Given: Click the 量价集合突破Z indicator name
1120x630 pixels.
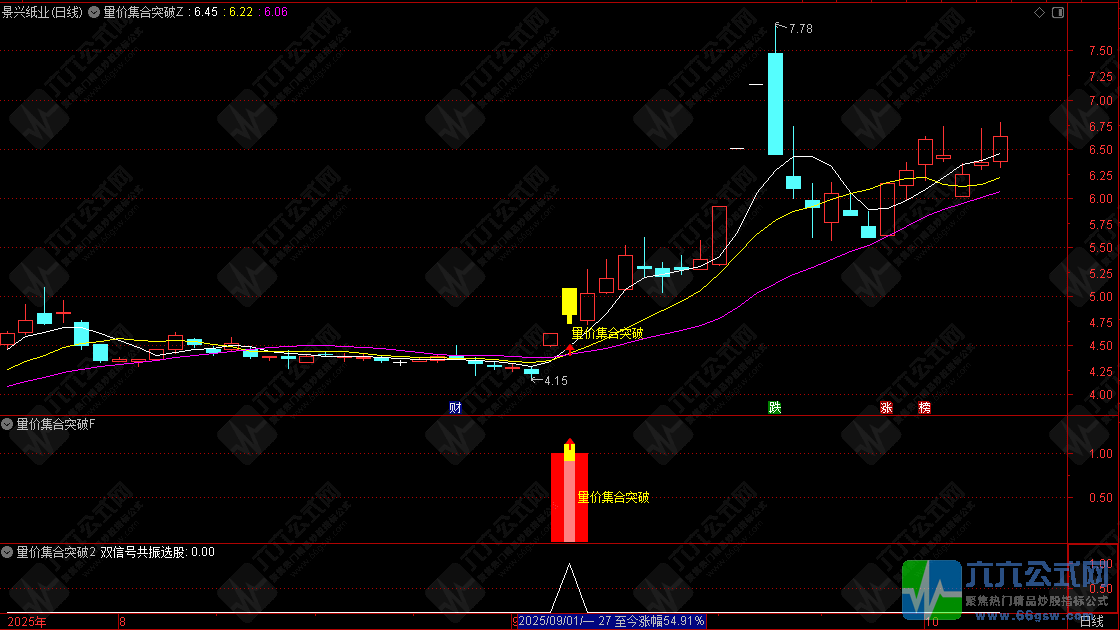Looking at the screenshot, I should click(144, 12).
